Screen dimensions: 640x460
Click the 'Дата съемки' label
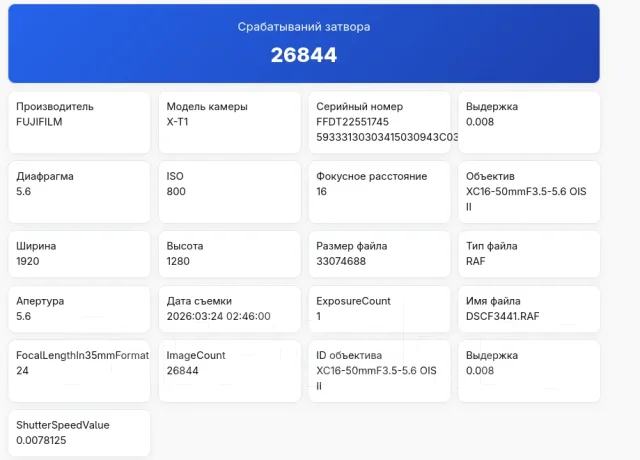[x=199, y=301]
